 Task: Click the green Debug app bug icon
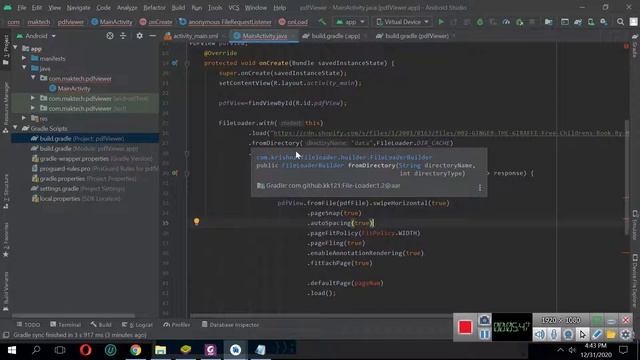pos(480,22)
